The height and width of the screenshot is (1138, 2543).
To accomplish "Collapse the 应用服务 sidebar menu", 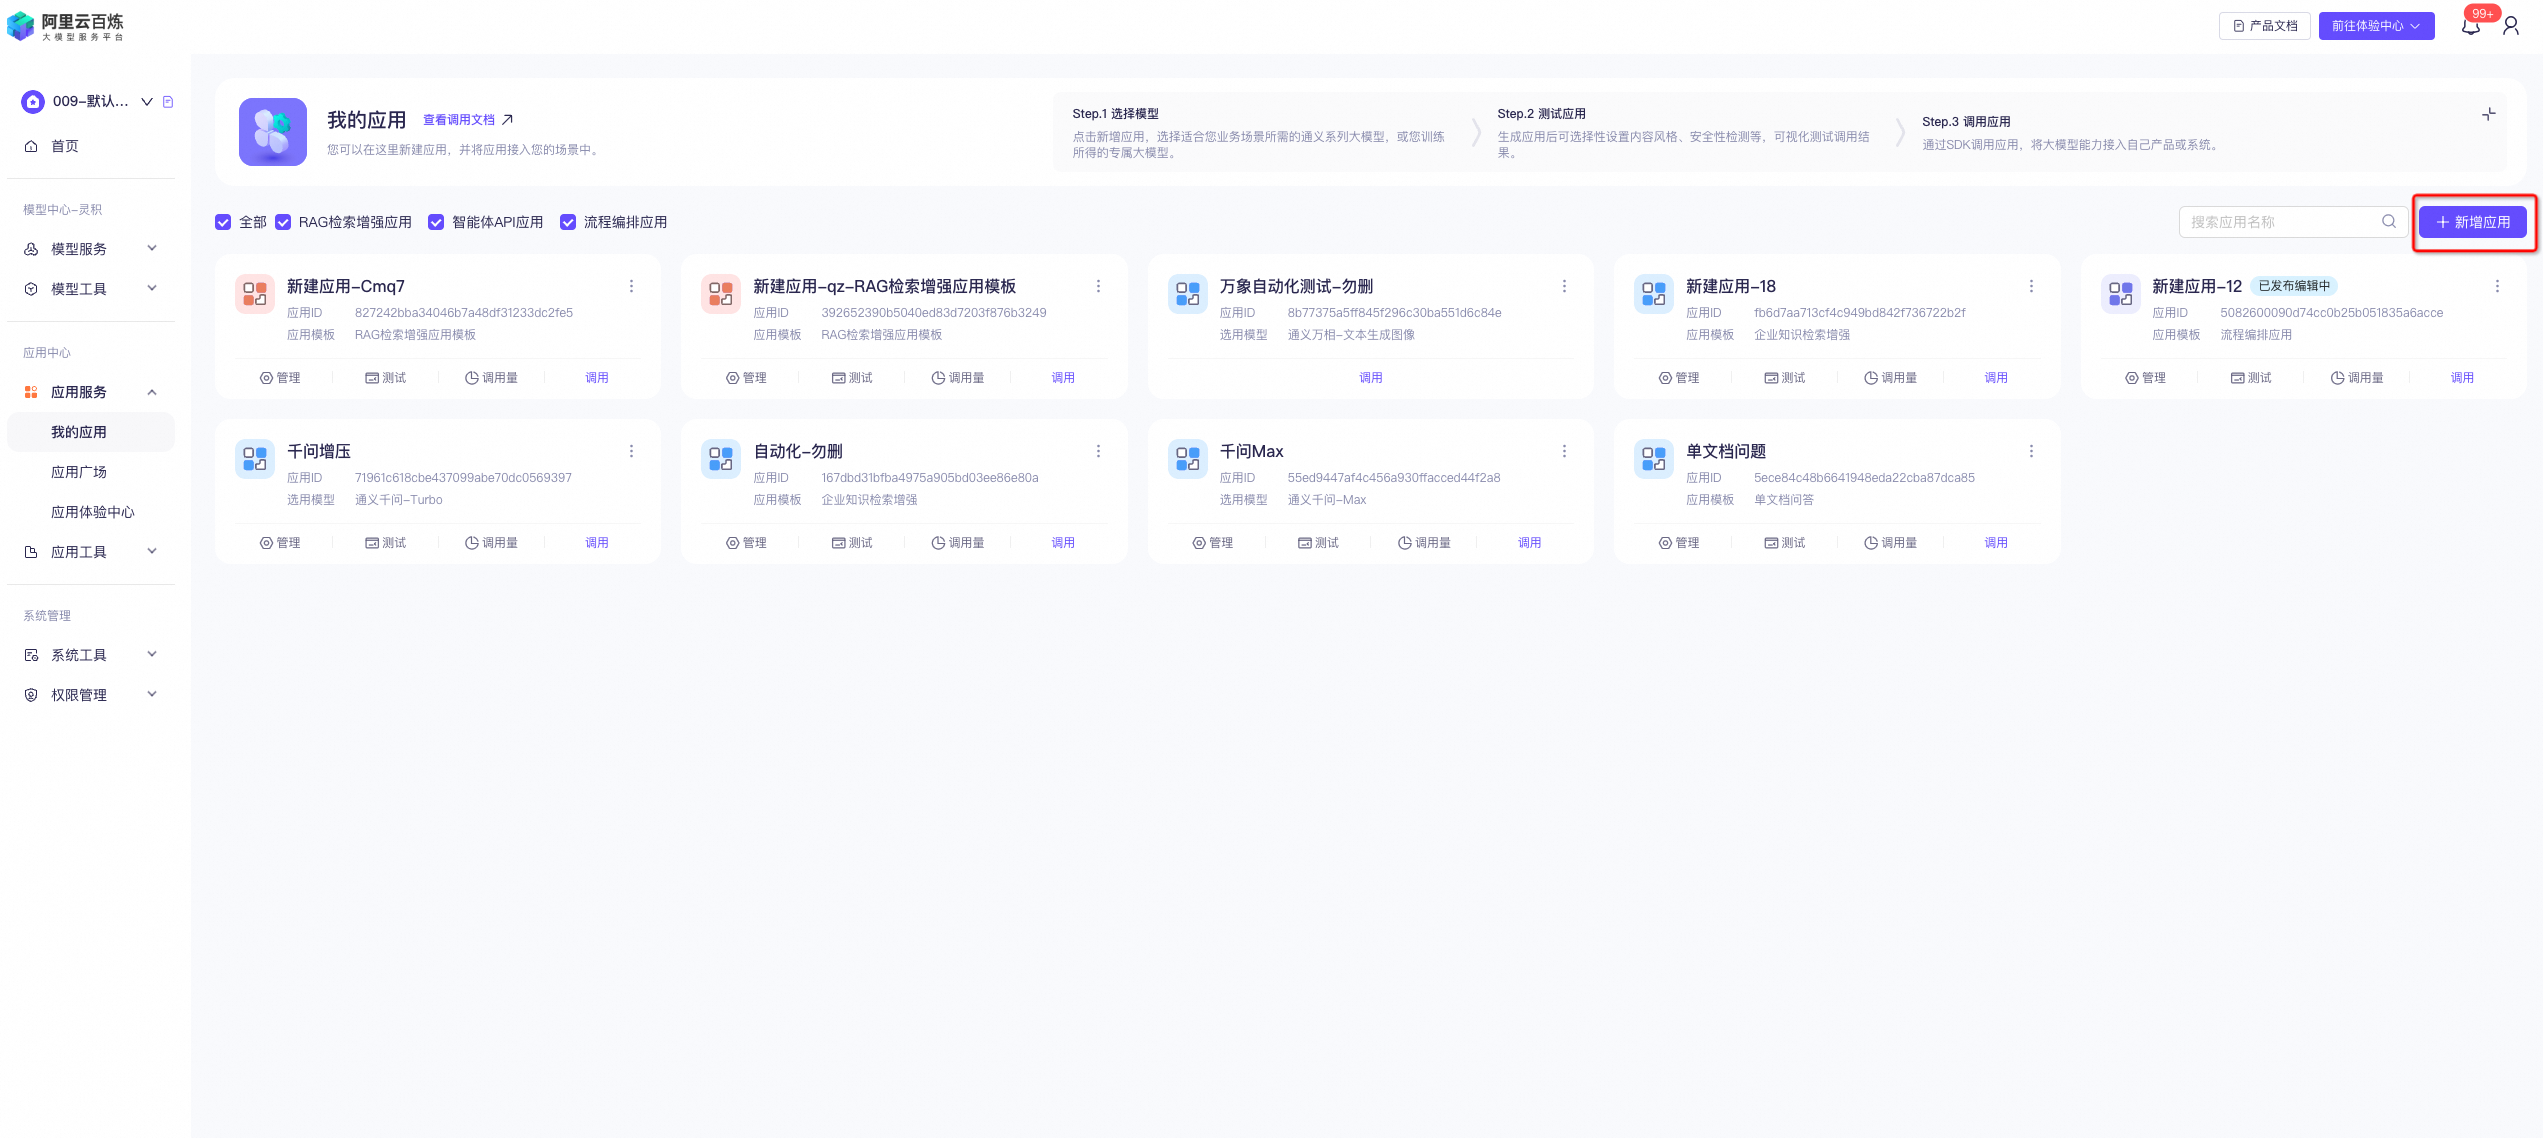I will [91, 392].
